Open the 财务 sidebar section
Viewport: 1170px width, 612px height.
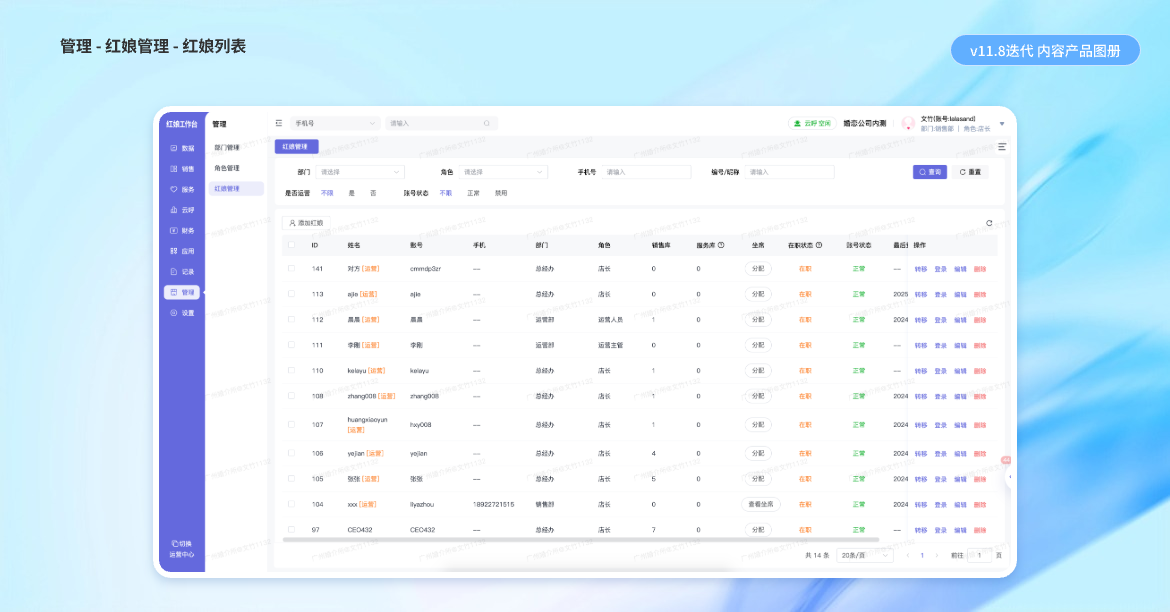tap(182, 231)
